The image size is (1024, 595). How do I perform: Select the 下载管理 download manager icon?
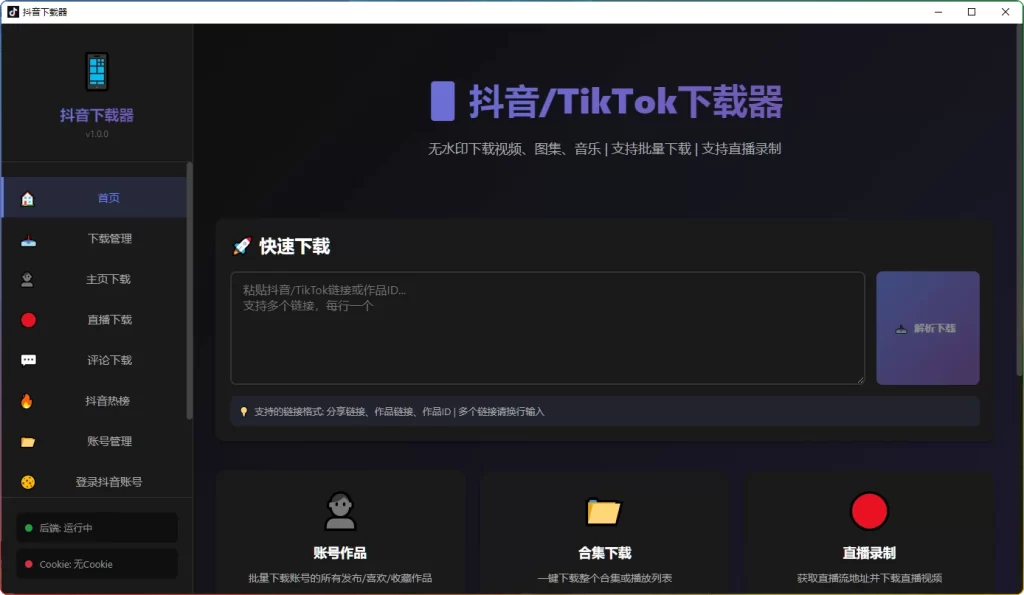pos(28,238)
